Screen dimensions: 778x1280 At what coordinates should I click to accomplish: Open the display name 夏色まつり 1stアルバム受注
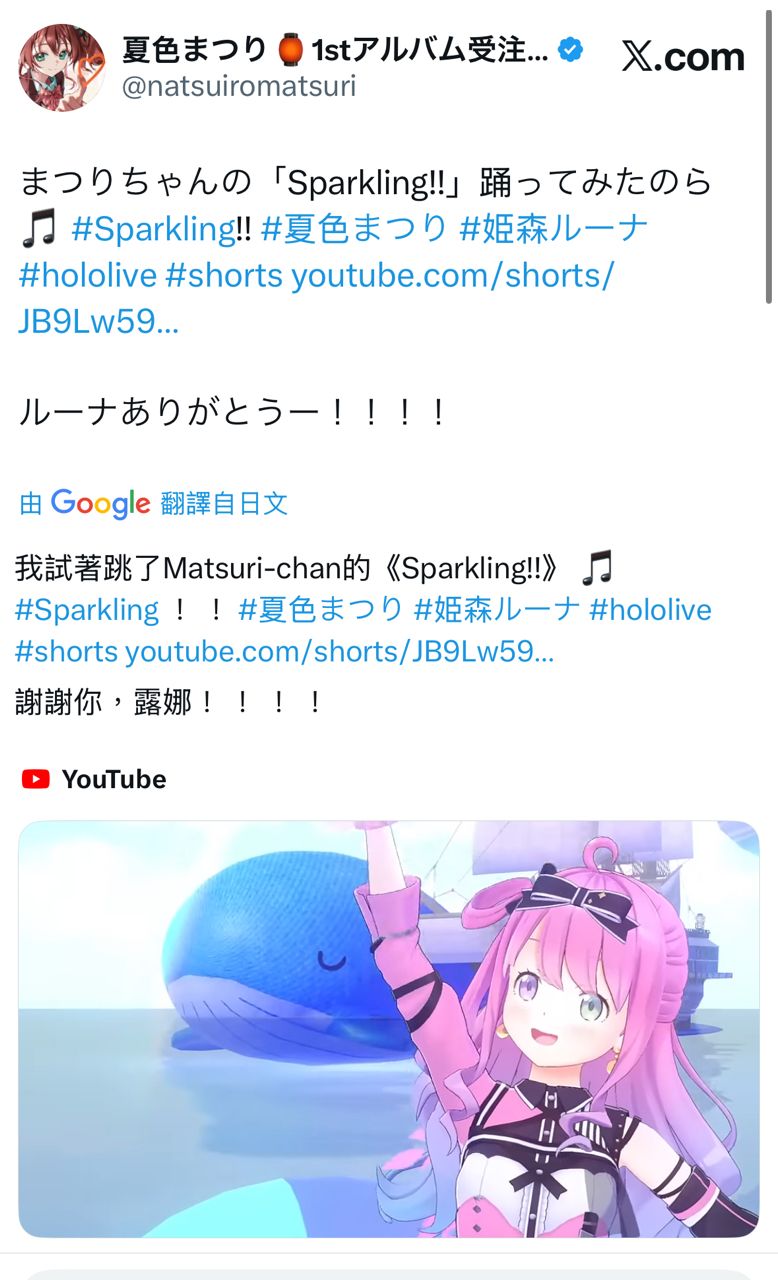[335, 48]
